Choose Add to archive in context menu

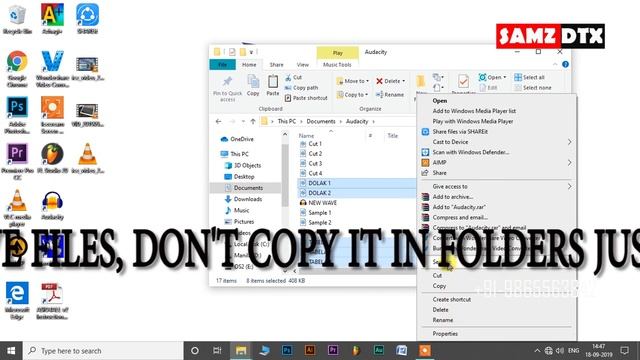(453, 197)
